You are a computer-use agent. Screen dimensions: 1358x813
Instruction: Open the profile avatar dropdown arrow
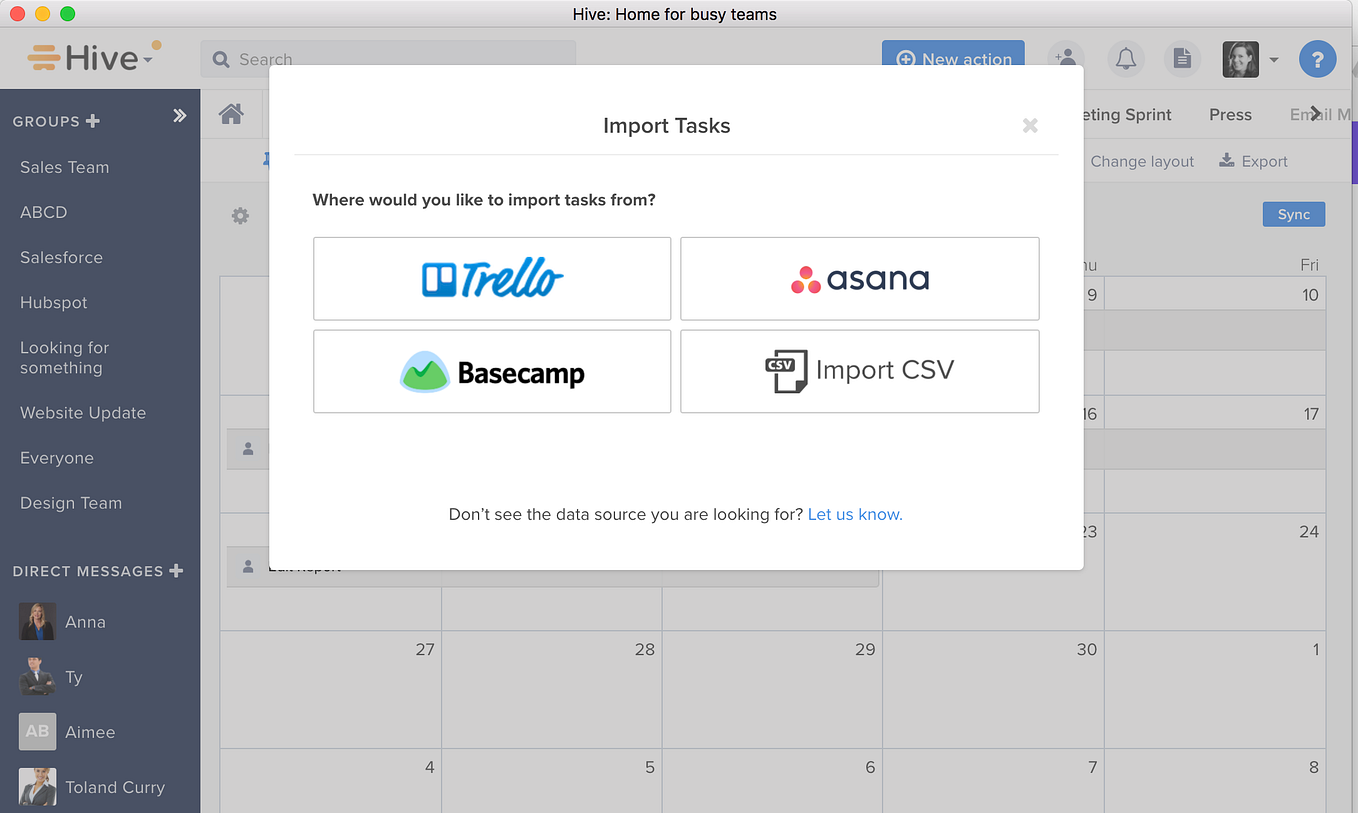[1274, 59]
